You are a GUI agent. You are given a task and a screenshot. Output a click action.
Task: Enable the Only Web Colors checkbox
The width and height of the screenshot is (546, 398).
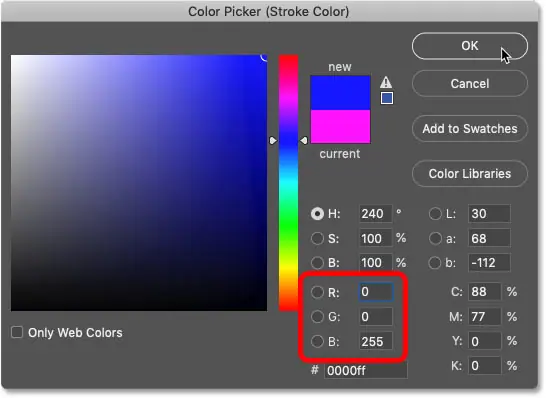17,332
